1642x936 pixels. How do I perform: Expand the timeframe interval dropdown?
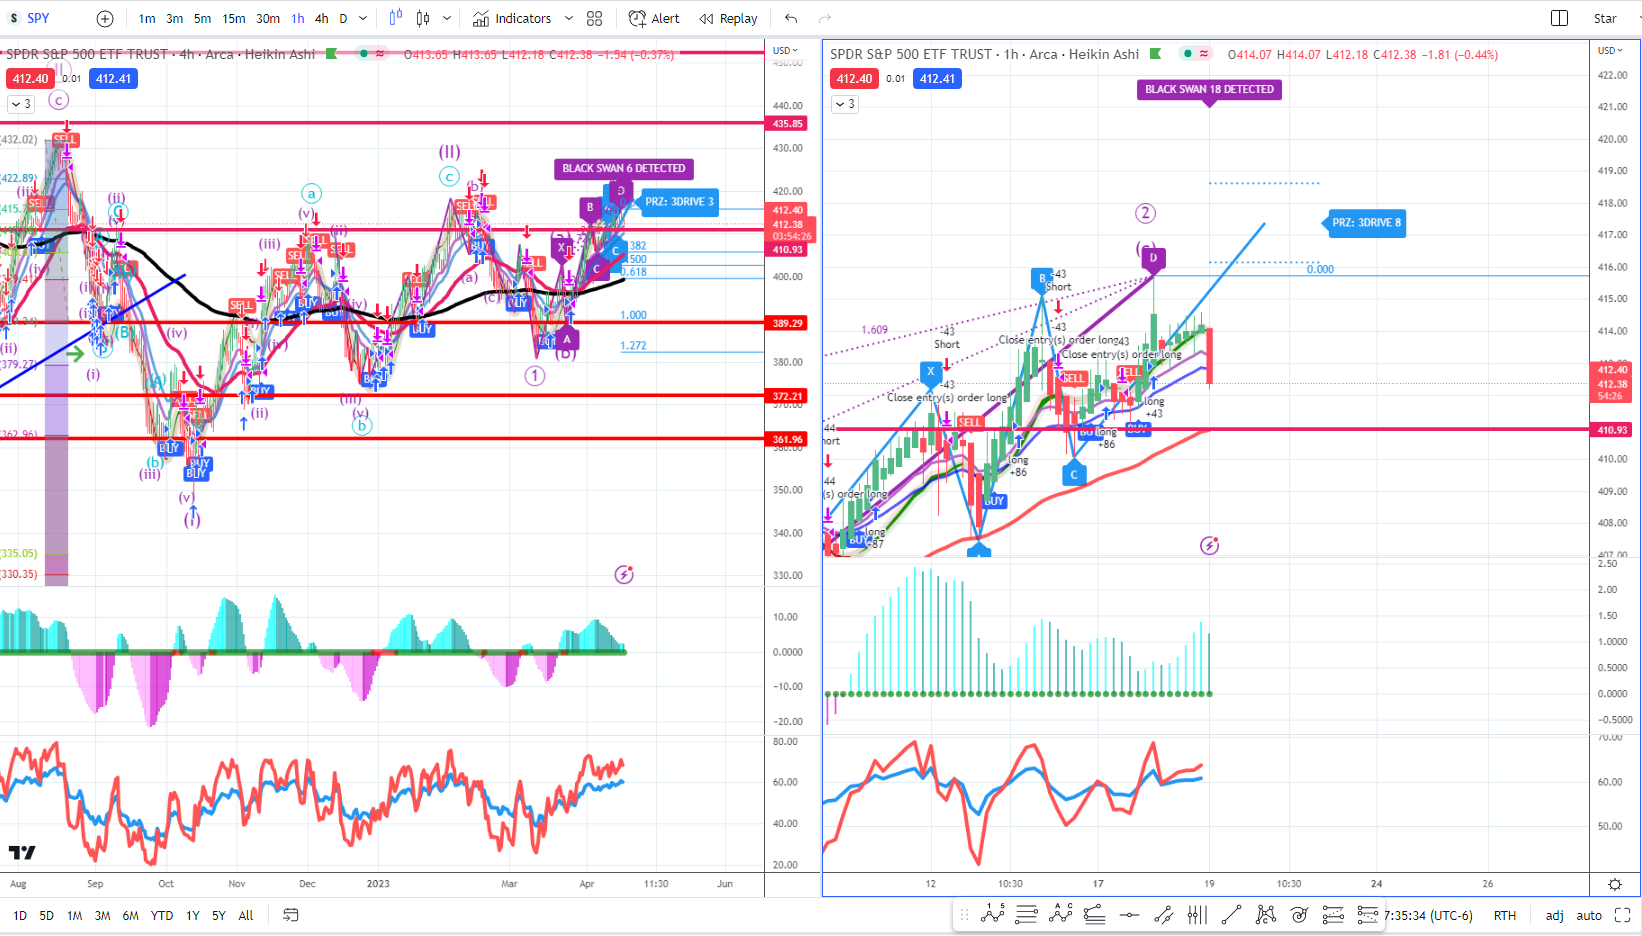363,18
